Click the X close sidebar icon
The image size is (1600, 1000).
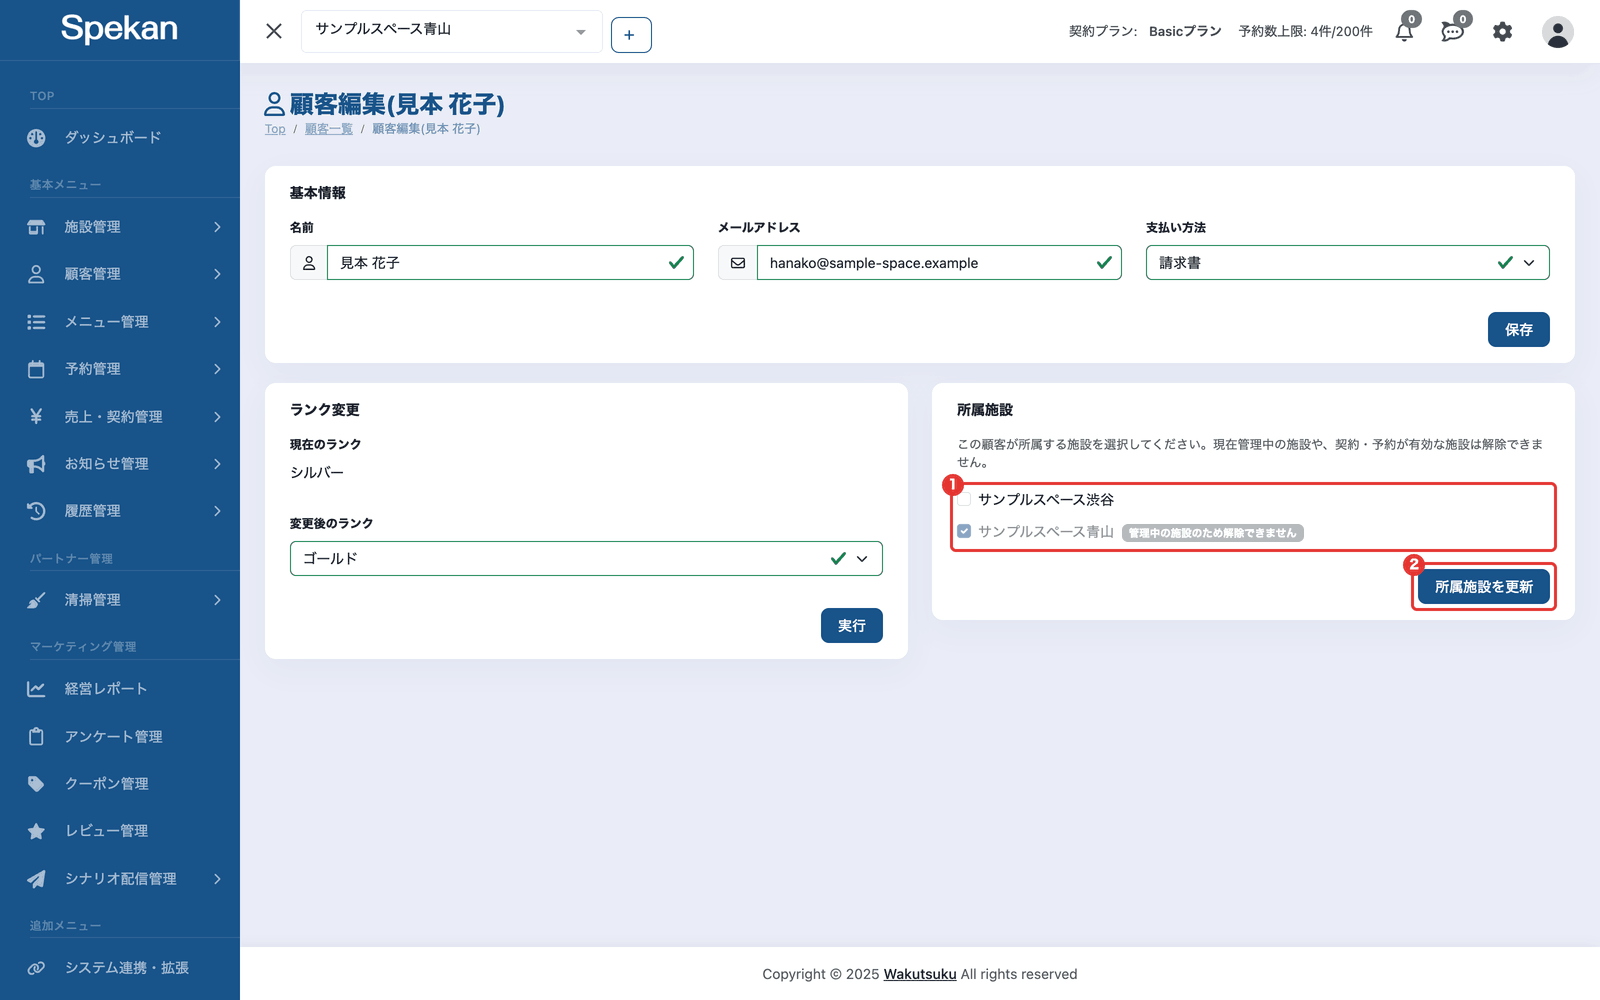coord(274,31)
